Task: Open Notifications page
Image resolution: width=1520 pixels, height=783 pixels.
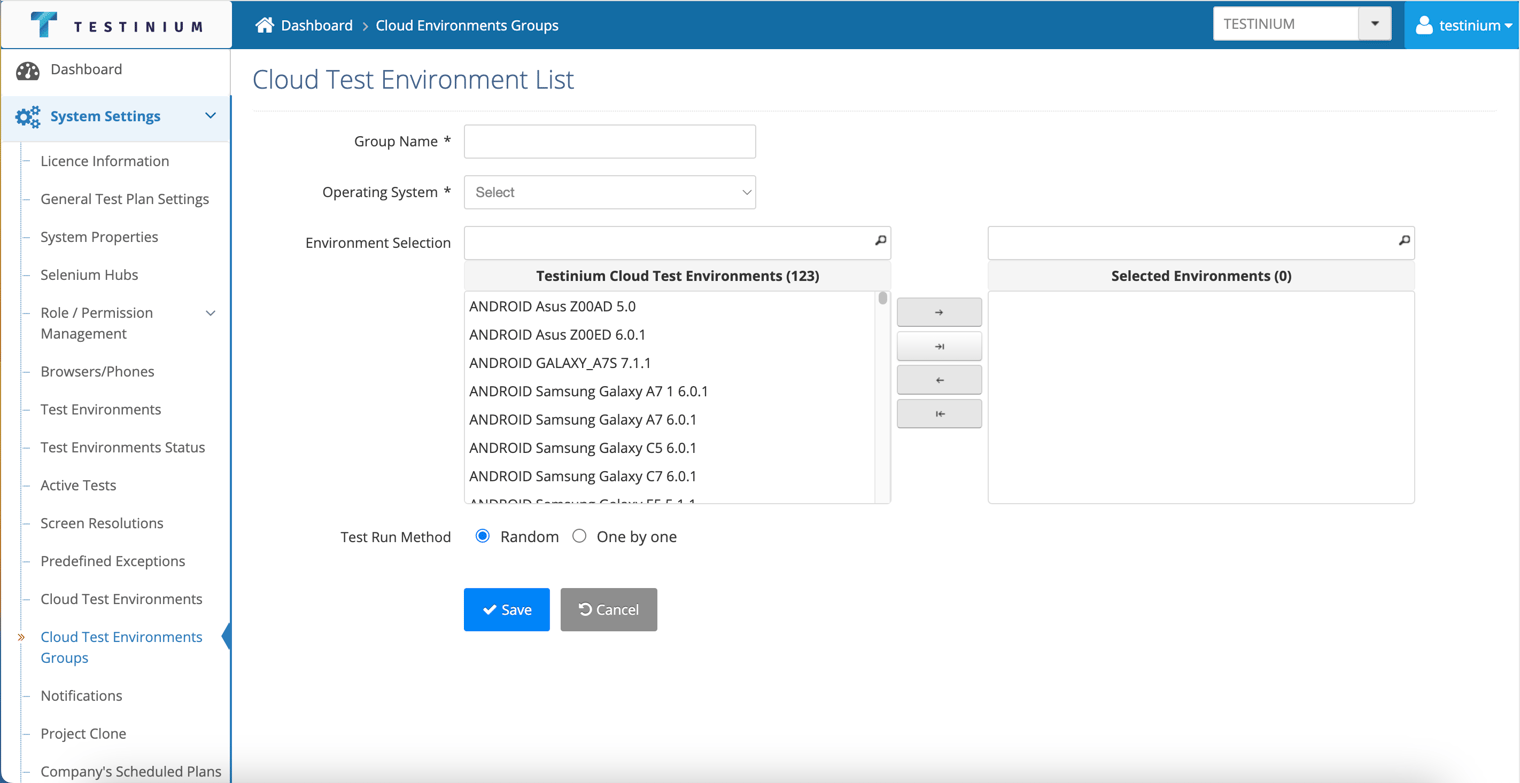Action: click(x=81, y=695)
